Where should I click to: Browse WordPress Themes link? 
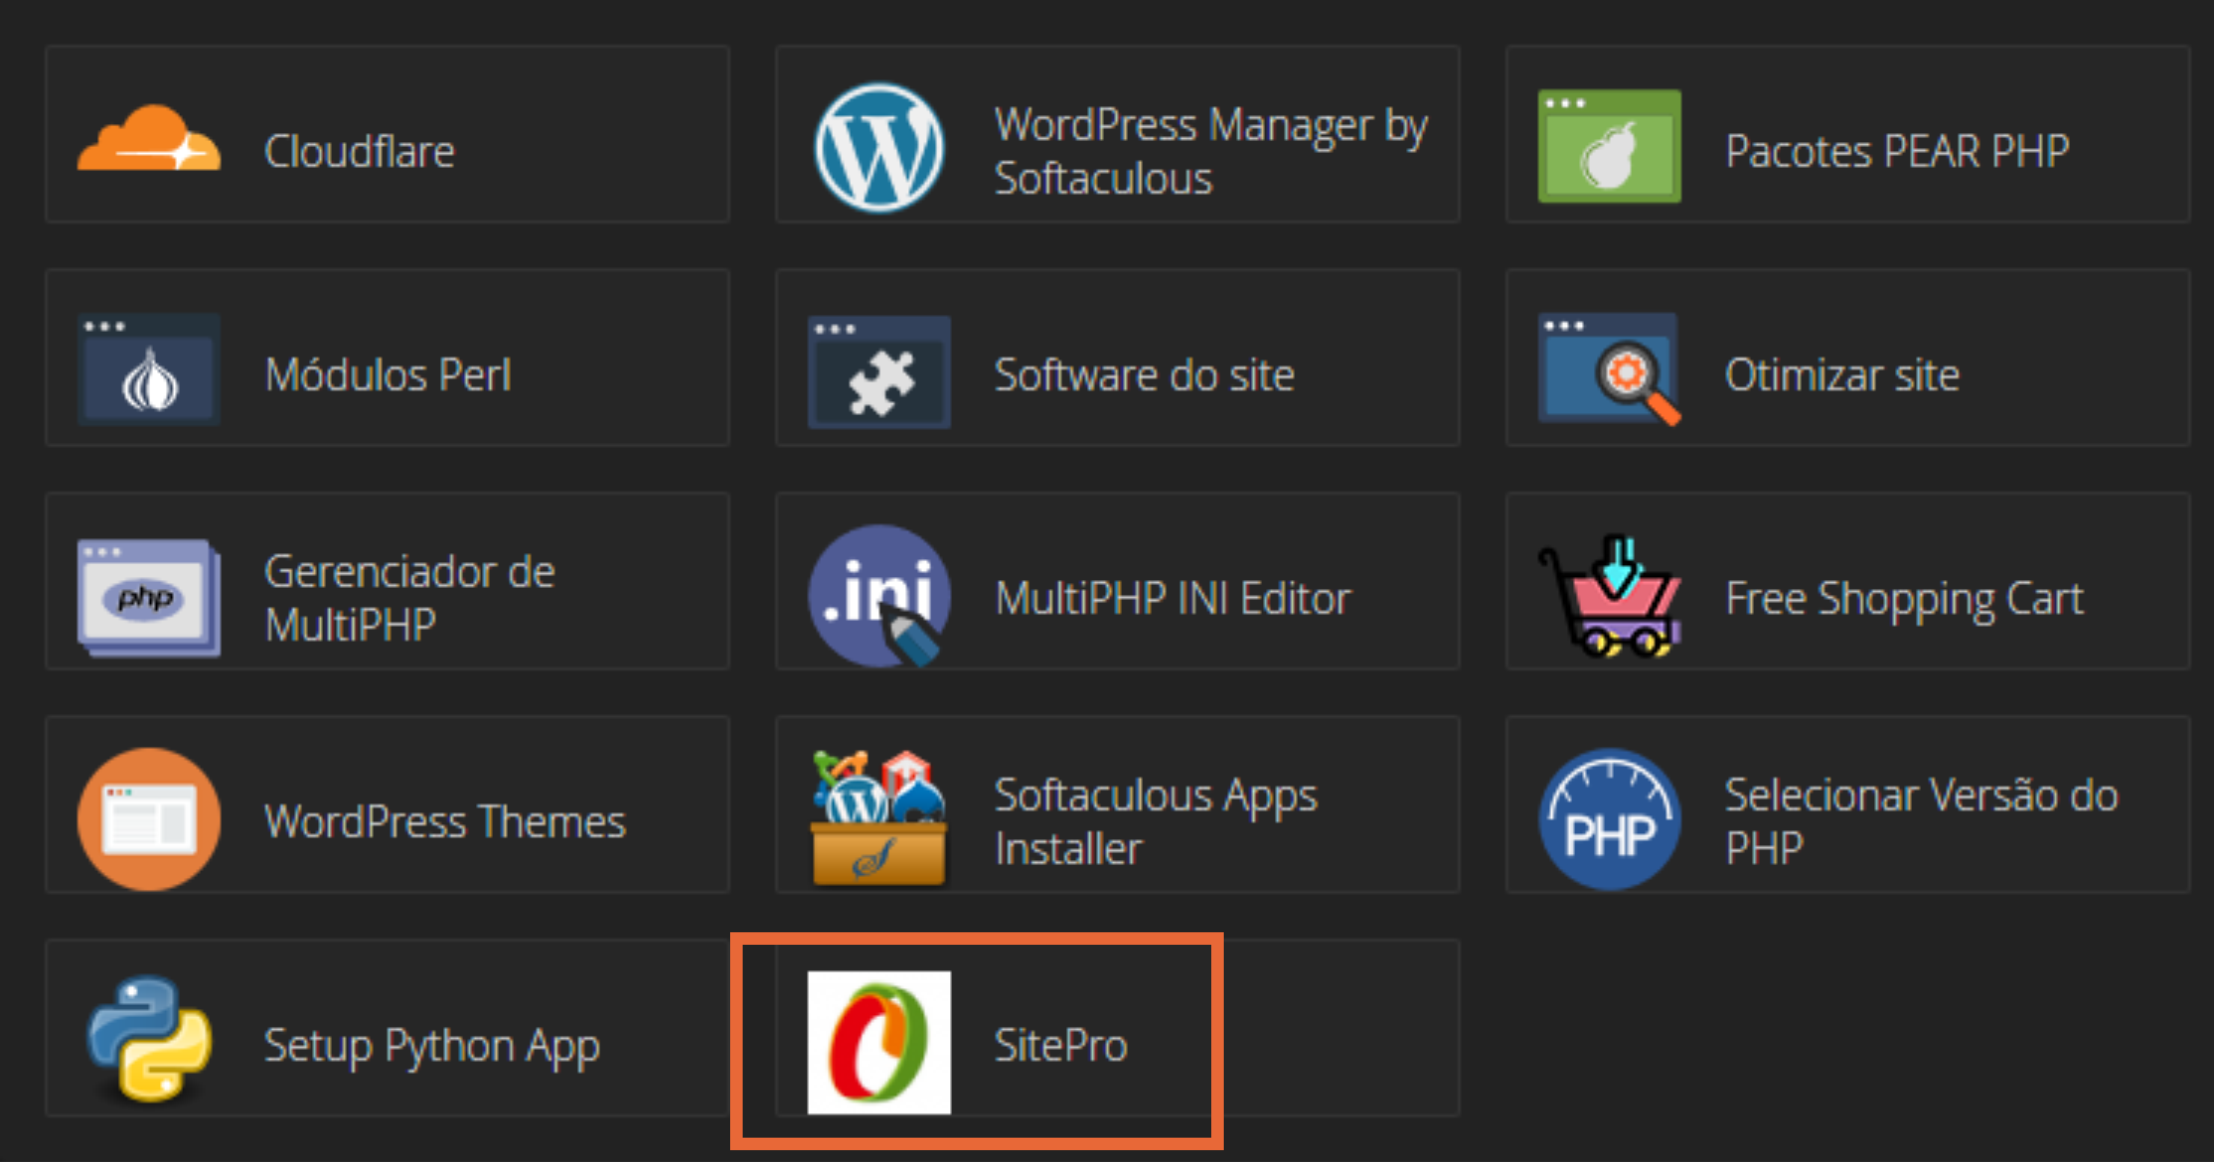(x=445, y=822)
